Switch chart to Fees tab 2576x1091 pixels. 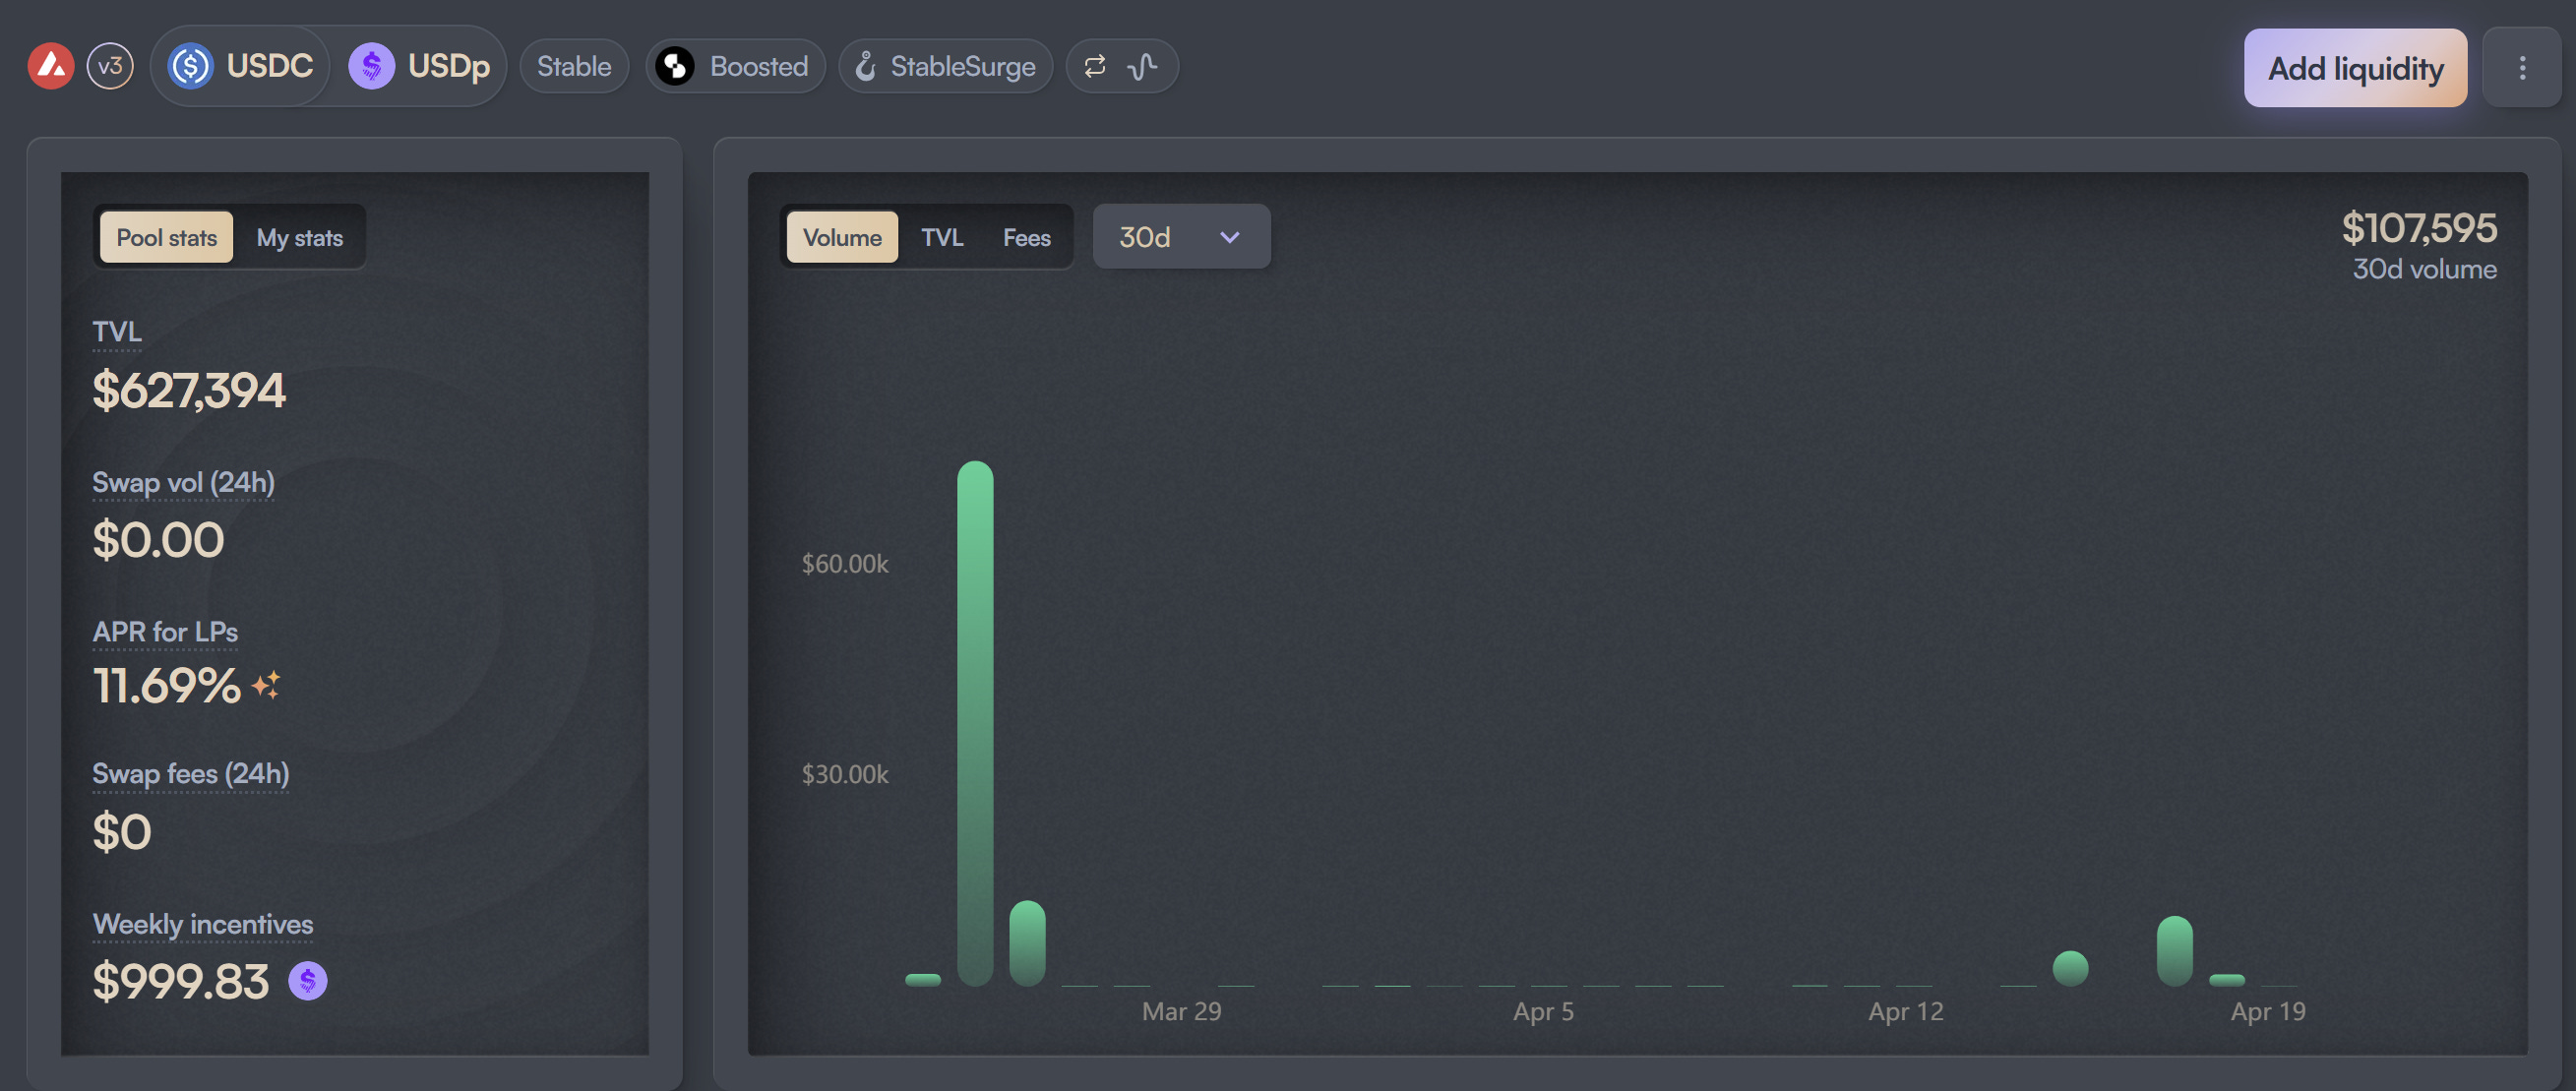[x=1026, y=238]
